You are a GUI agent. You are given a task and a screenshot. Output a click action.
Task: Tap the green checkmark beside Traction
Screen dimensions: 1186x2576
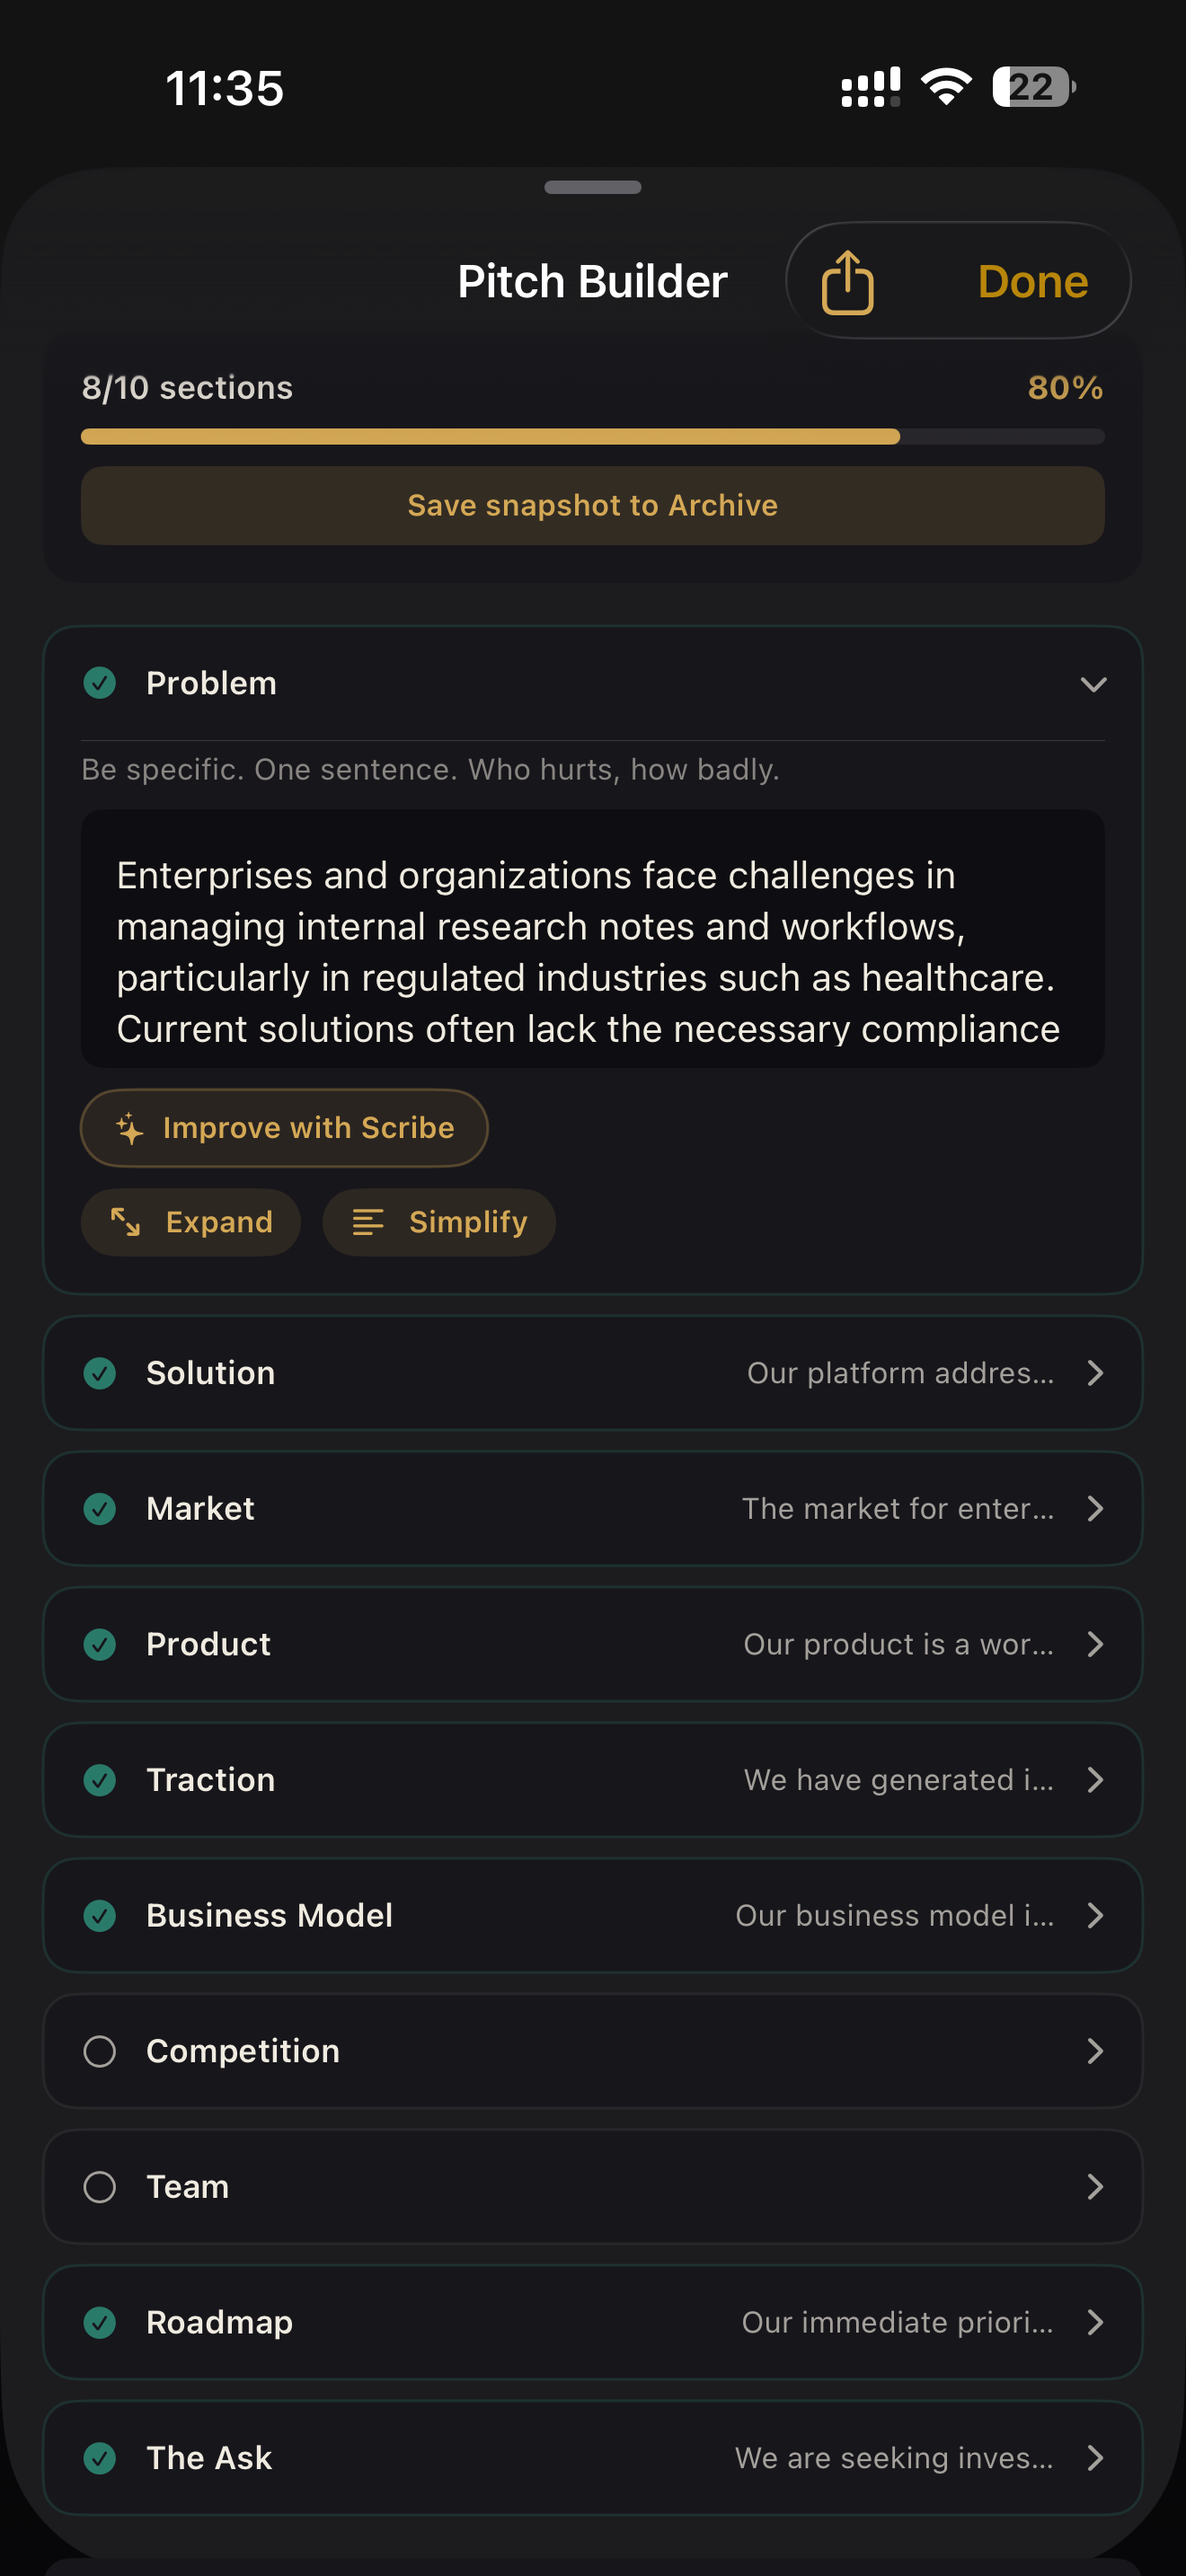(100, 1780)
